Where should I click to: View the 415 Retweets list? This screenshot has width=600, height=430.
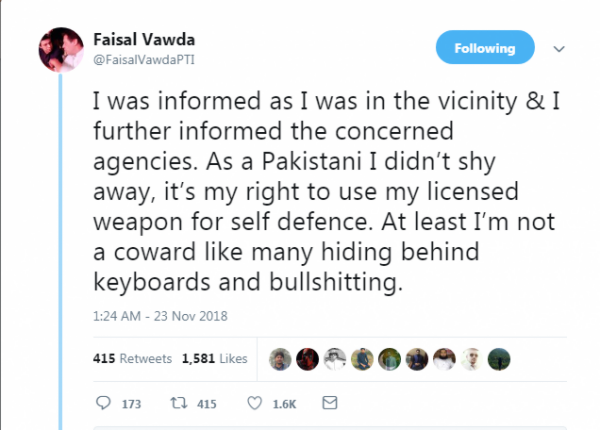132,358
